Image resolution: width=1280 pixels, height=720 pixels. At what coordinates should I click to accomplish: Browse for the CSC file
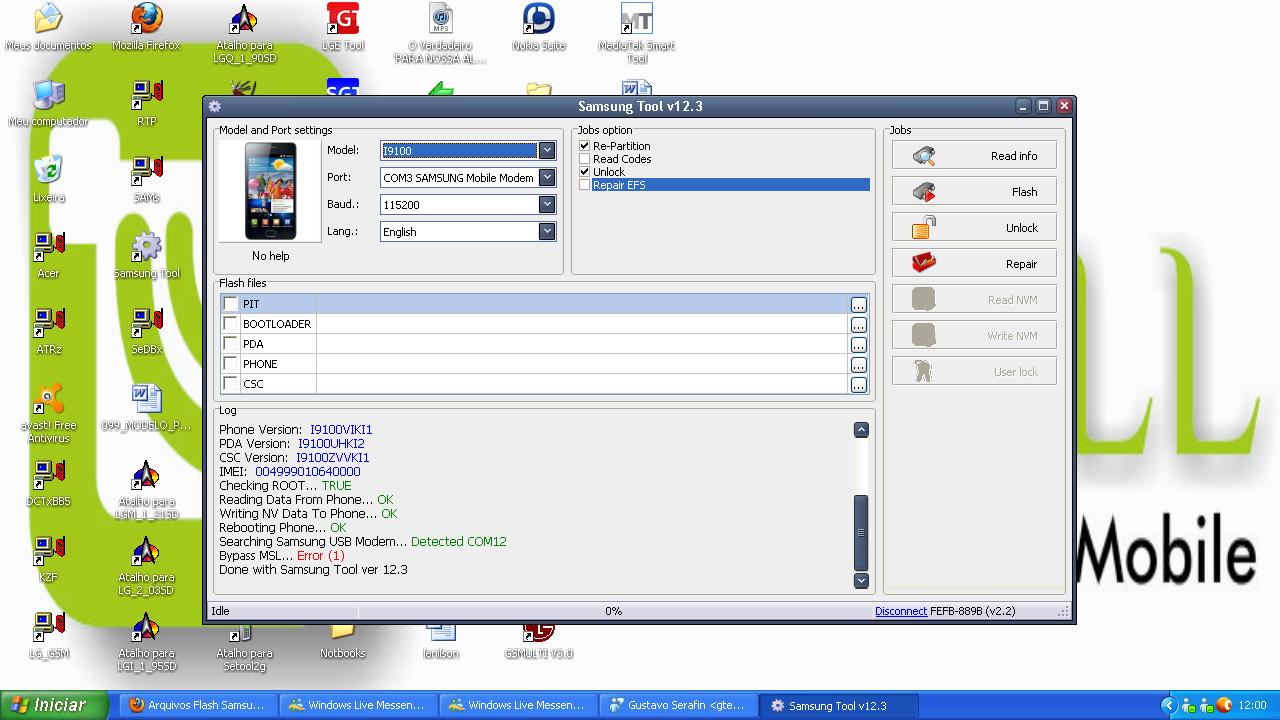[x=859, y=385]
